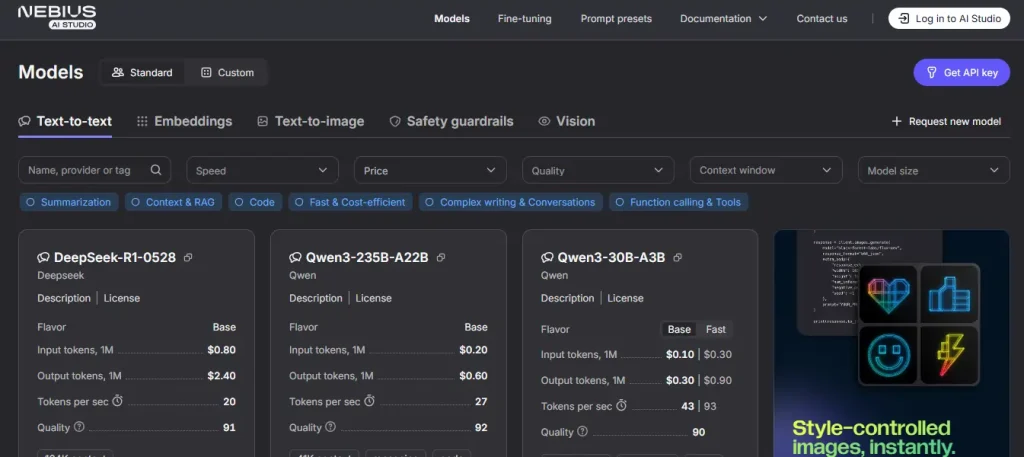1024x457 pixels.
Task: Open Qwen3-30B-A3B License link
Action: [626, 298]
